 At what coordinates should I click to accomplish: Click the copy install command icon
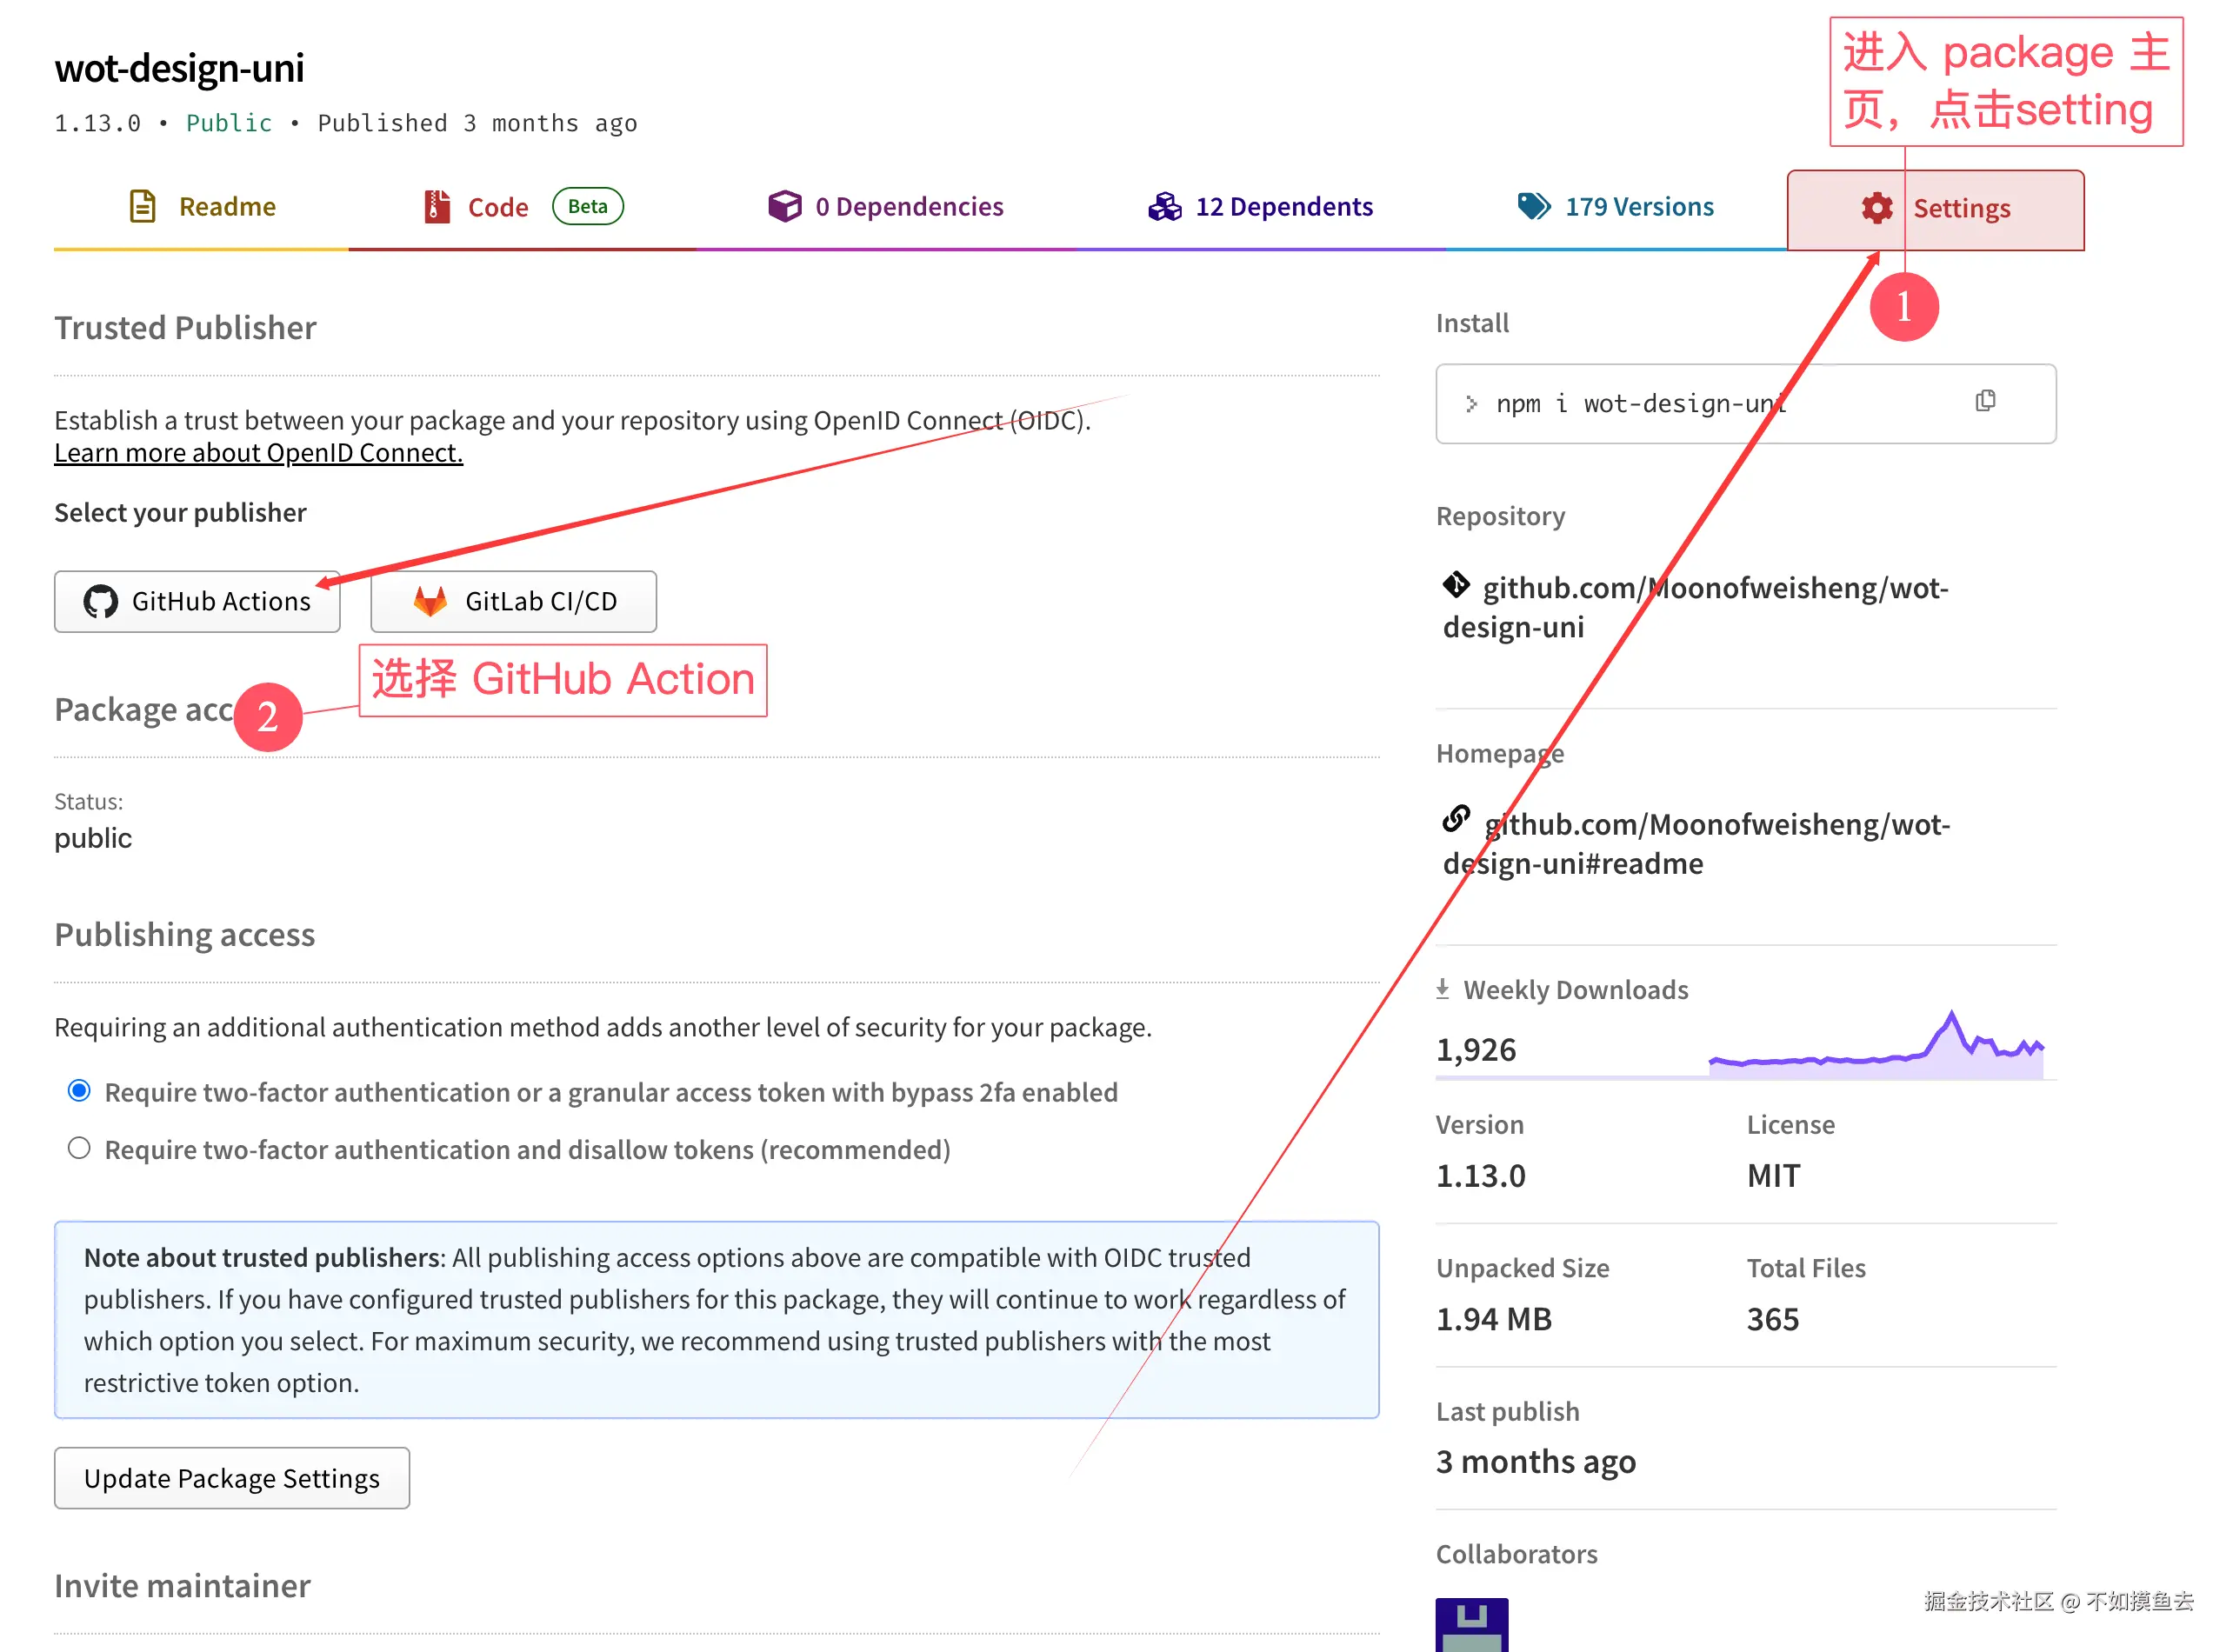1985,401
